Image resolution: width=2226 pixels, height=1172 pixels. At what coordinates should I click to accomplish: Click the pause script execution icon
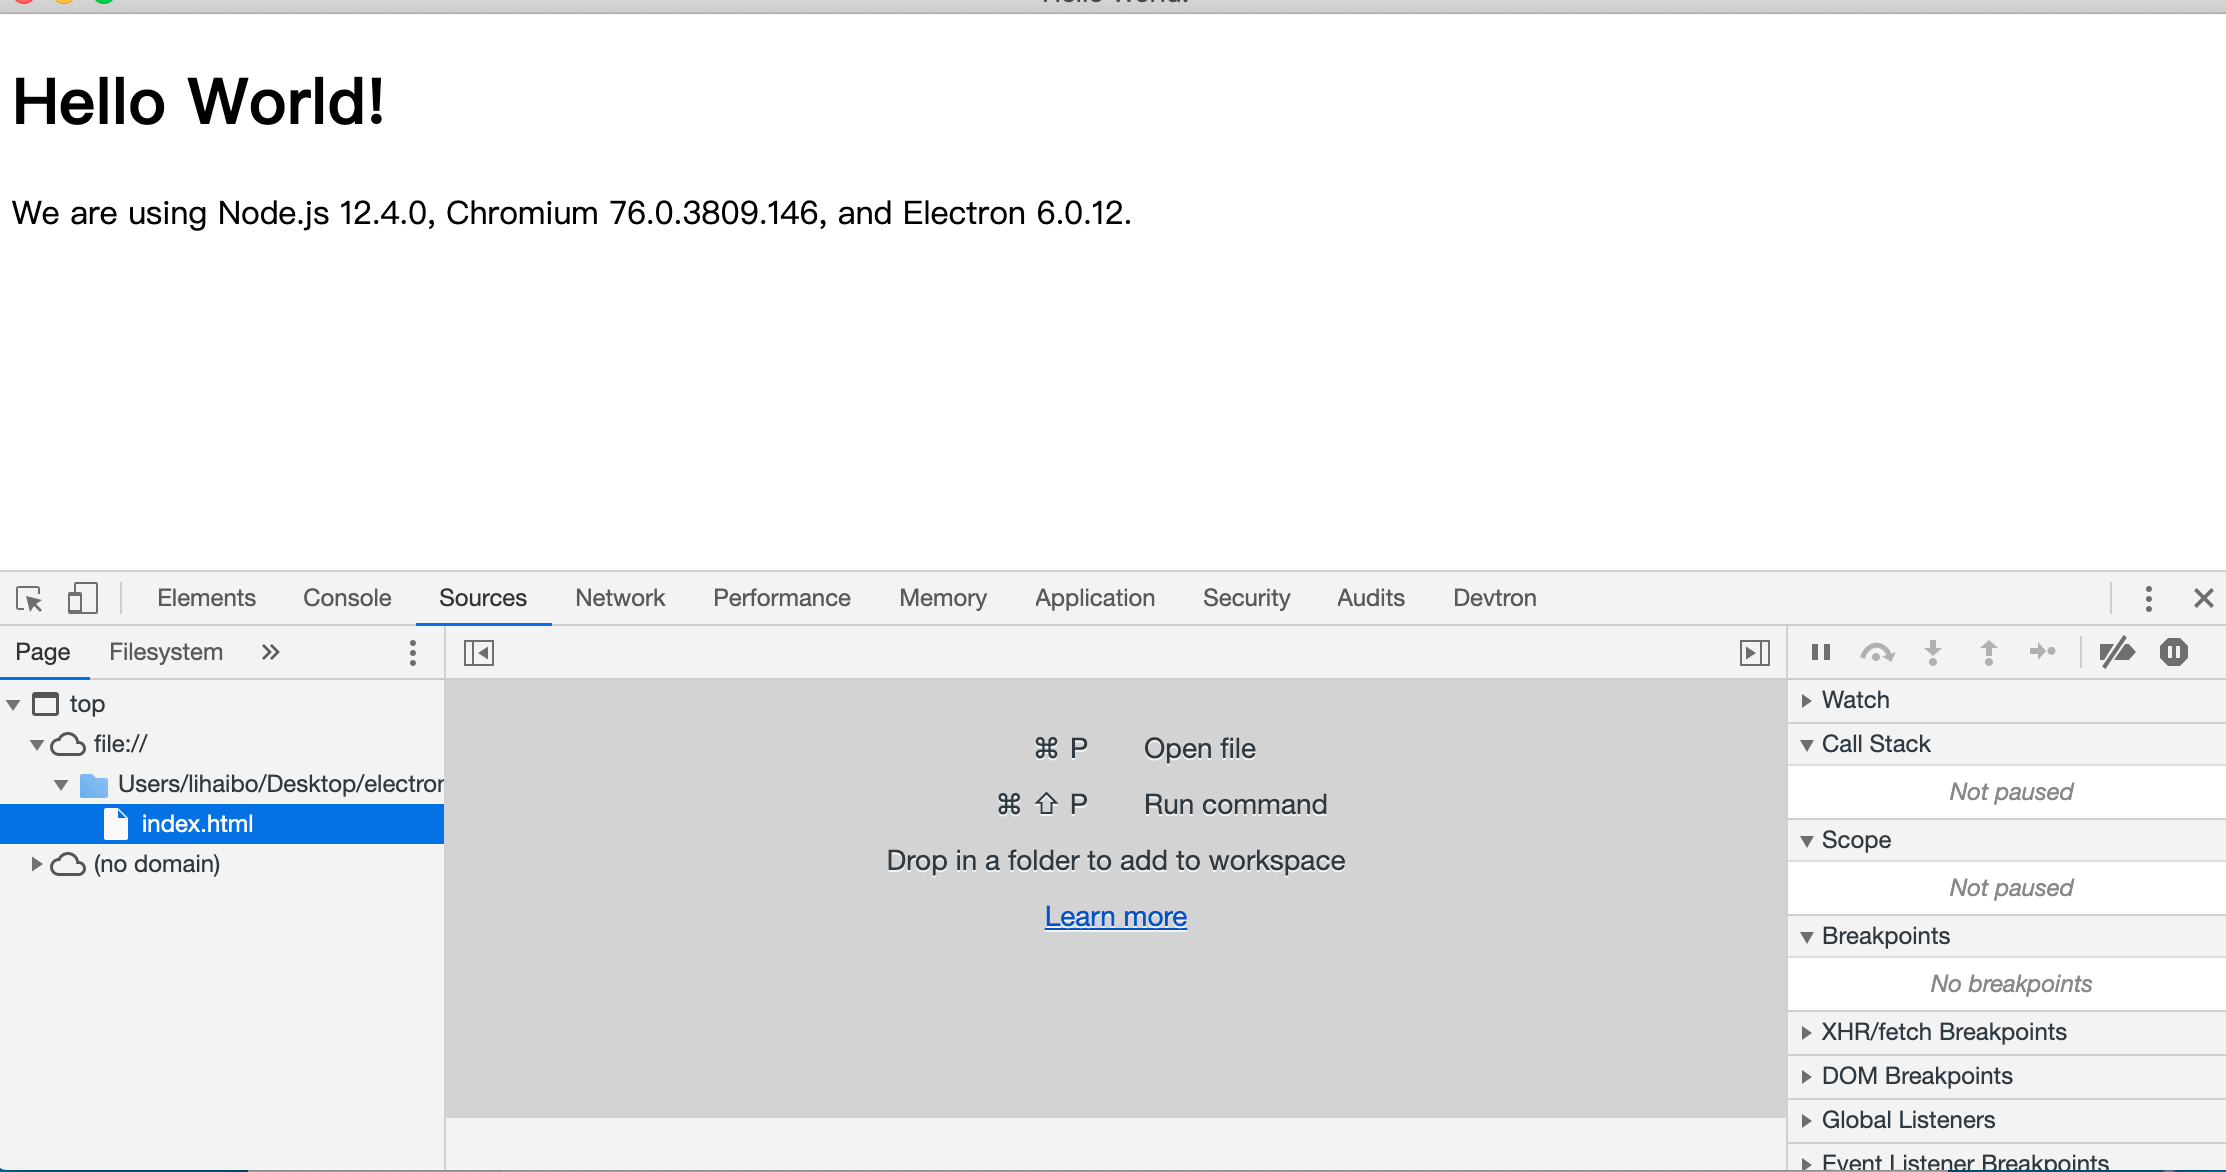click(x=1821, y=652)
